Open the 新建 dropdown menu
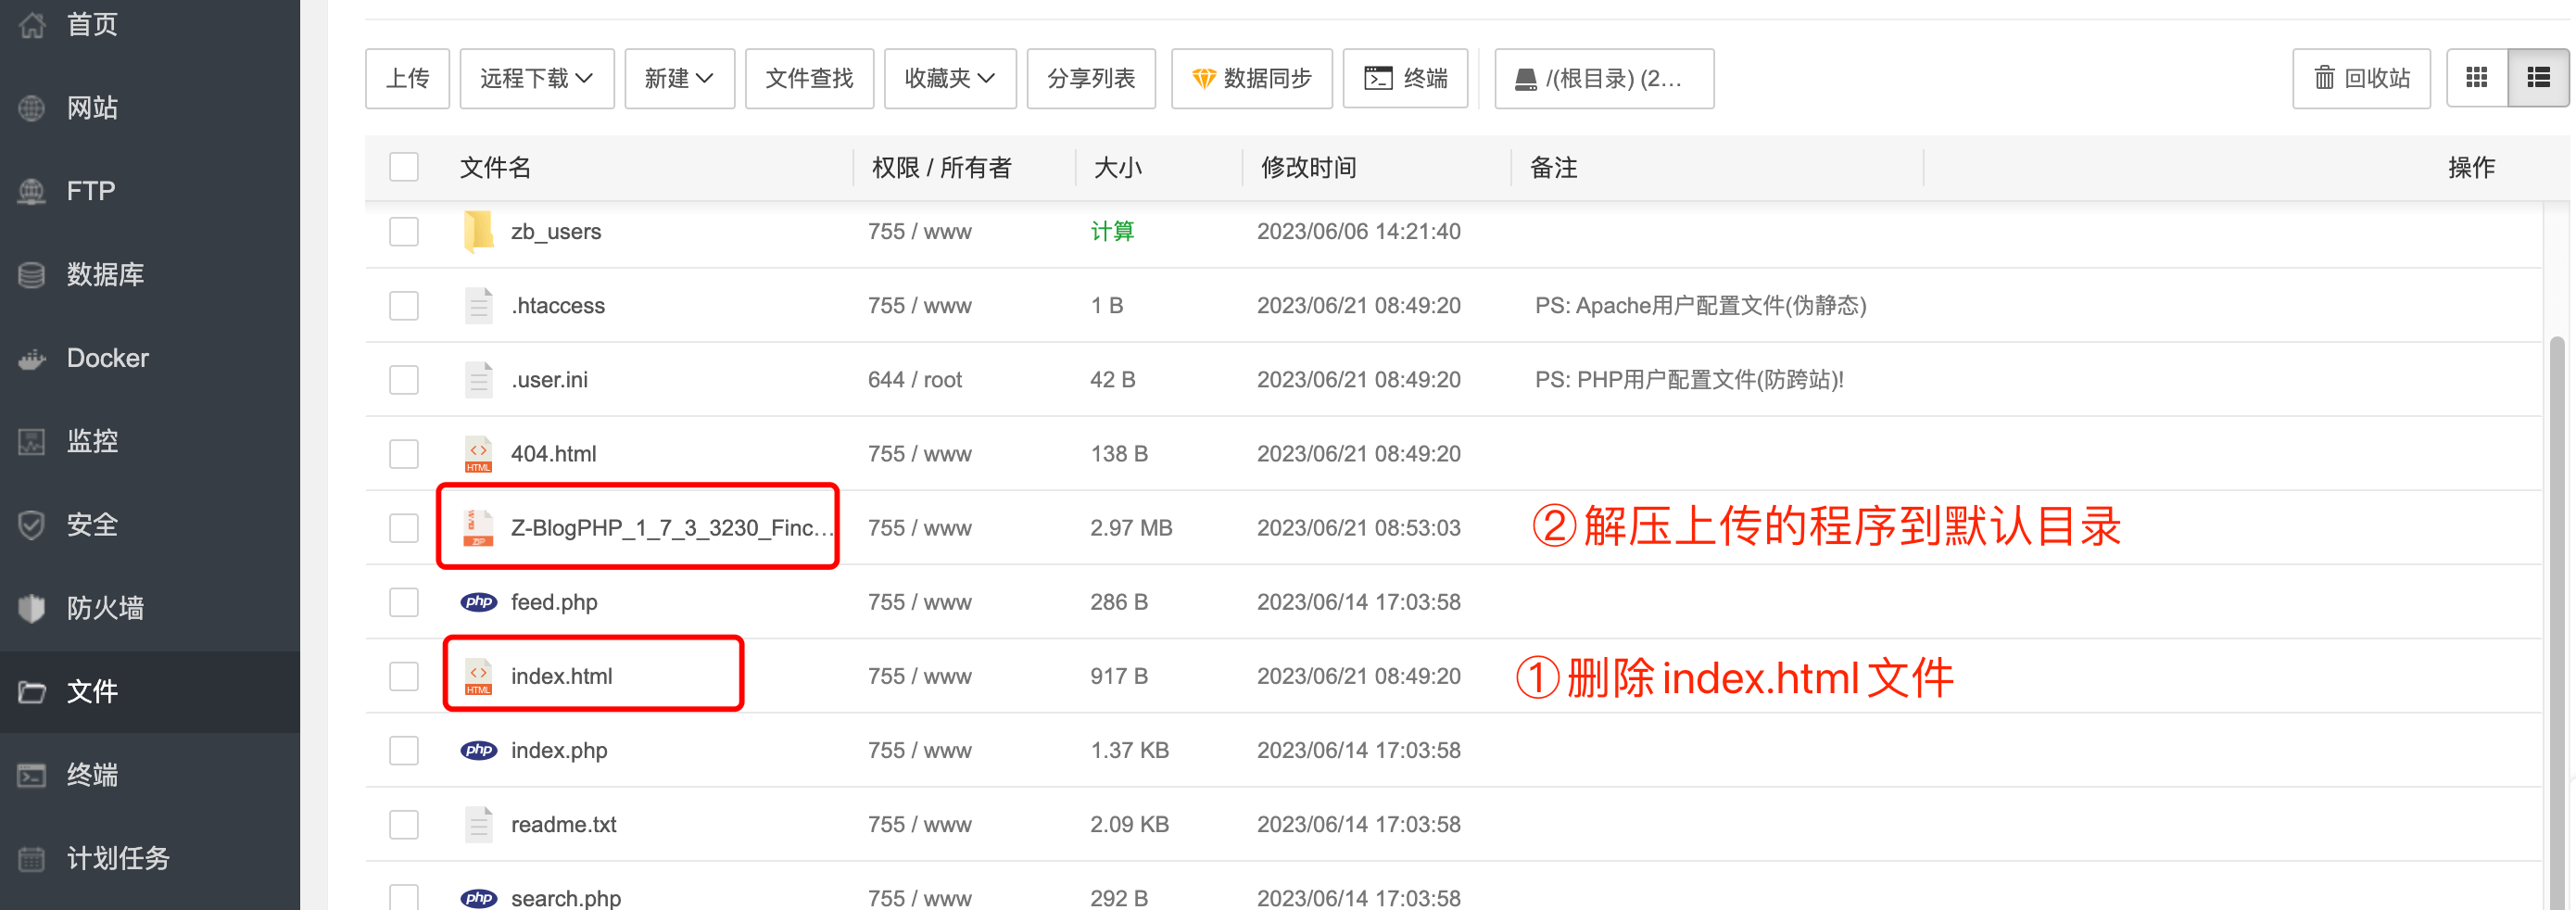Screen dimensions: 2576x910 coord(679,78)
